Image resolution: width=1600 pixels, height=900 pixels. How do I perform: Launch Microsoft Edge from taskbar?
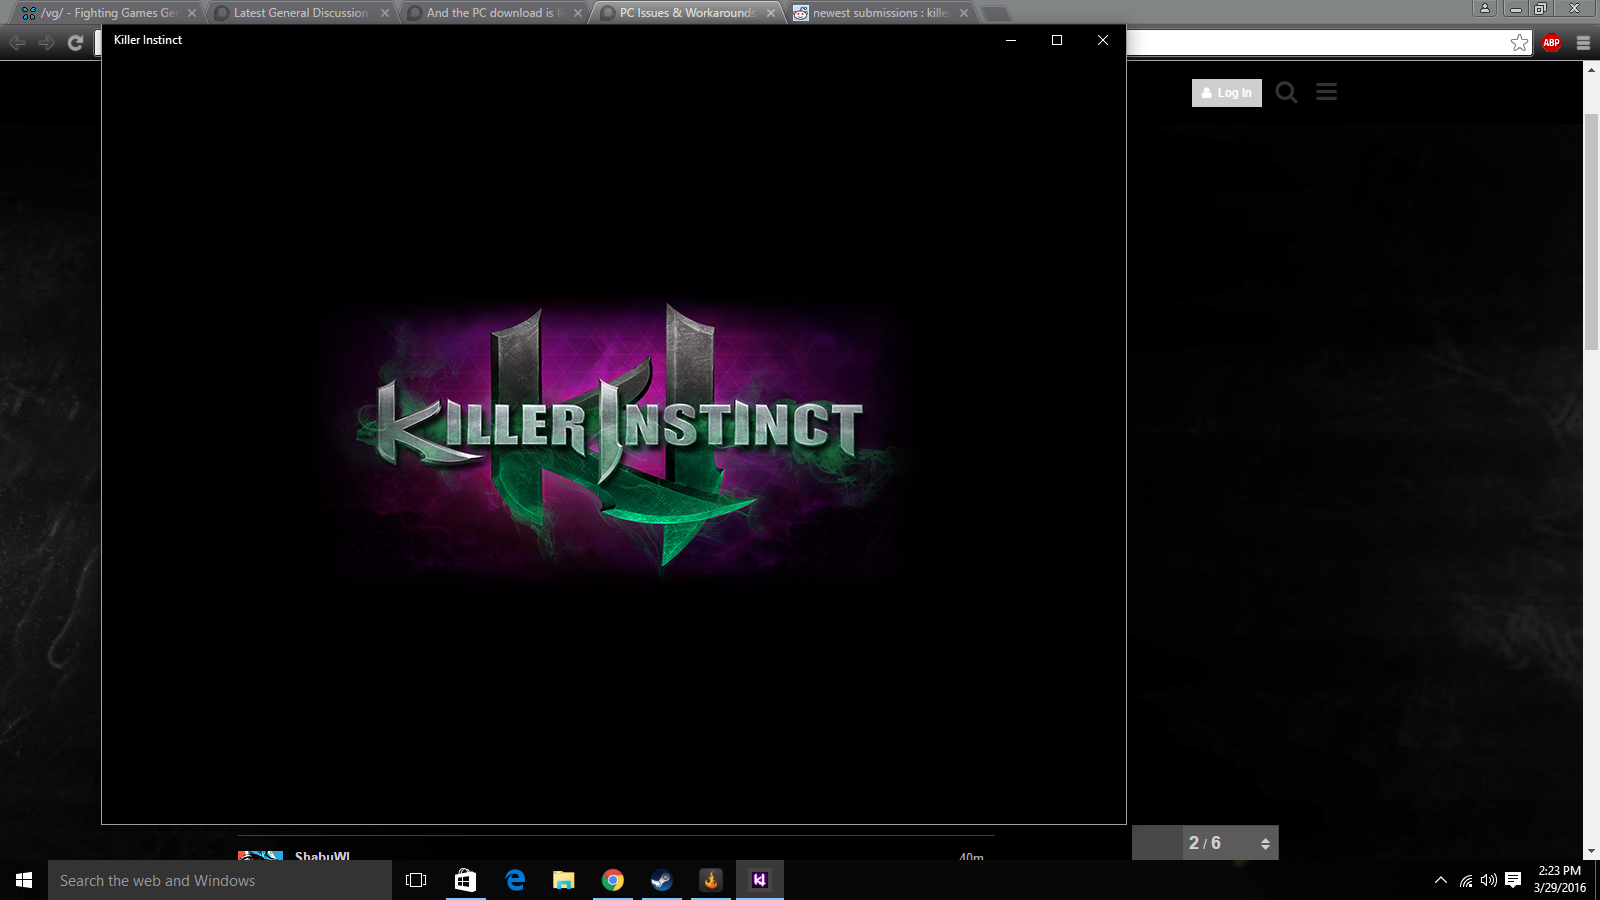click(515, 880)
